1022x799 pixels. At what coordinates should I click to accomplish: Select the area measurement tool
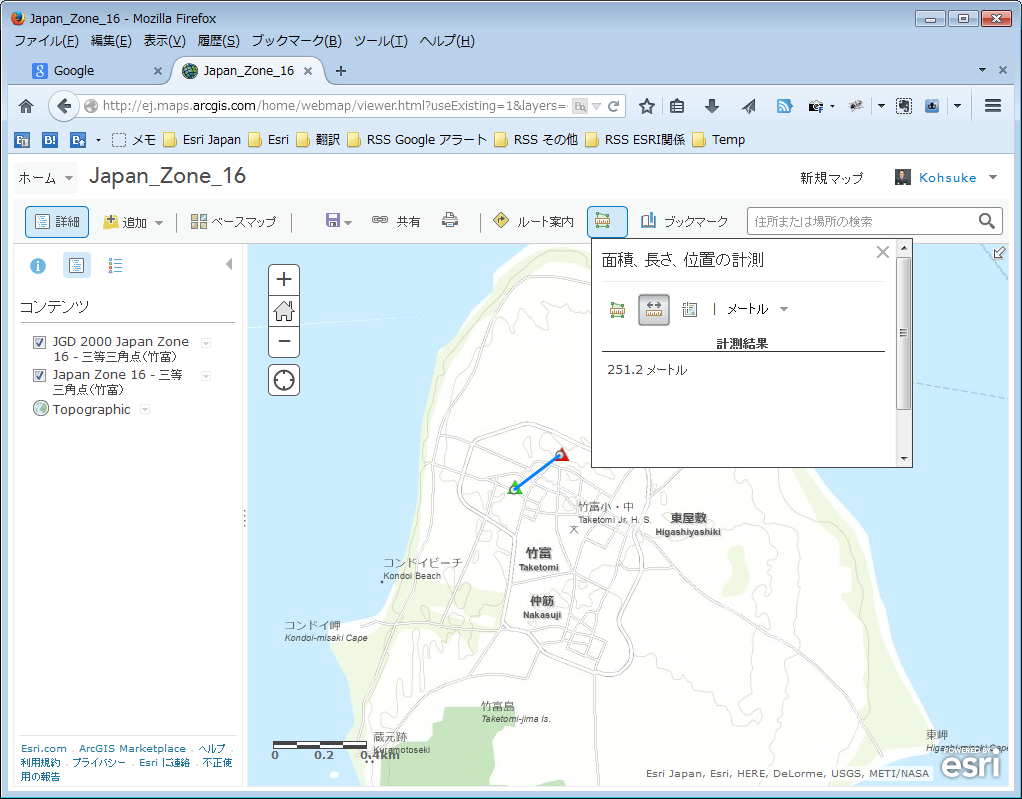[617, 310]
